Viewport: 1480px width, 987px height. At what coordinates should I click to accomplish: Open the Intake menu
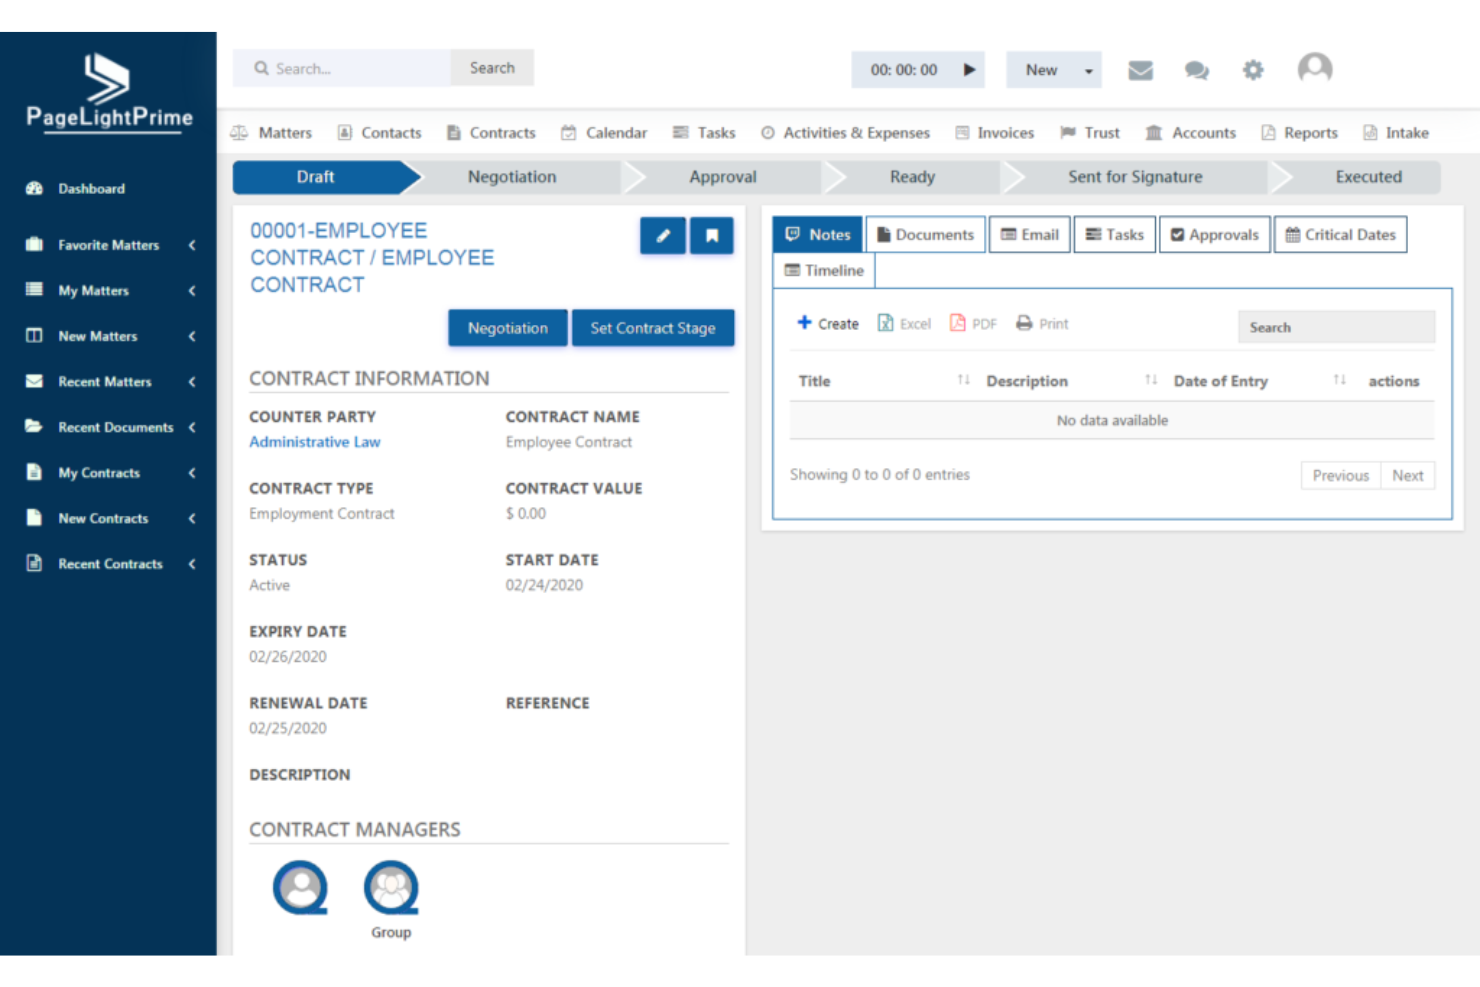tap(1396, 133)
